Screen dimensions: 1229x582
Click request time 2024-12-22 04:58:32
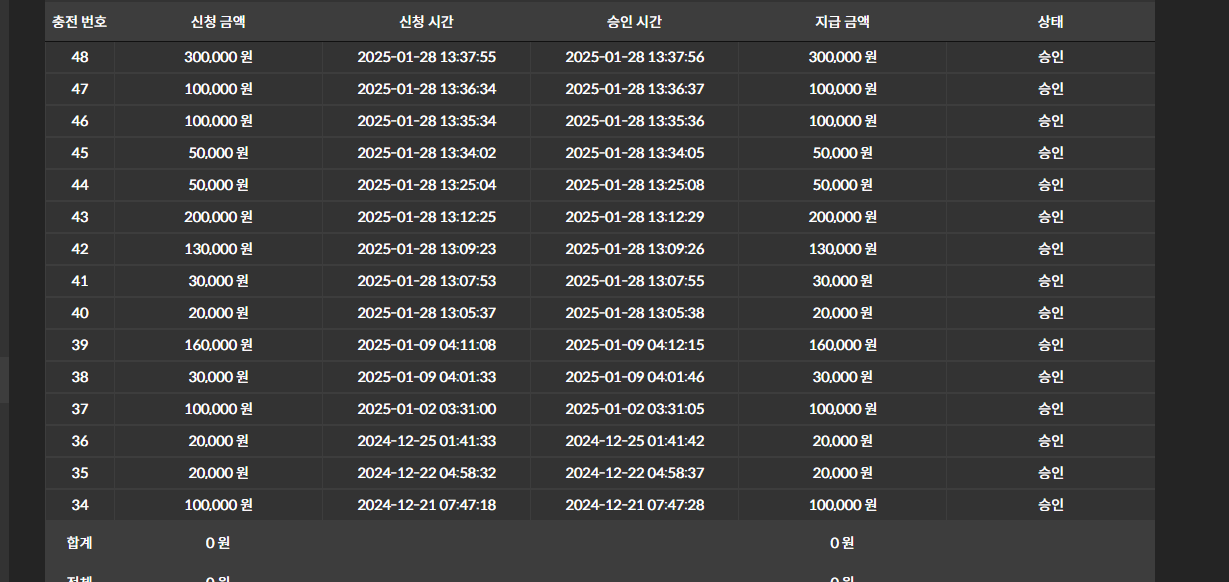(x=426, y=473)
